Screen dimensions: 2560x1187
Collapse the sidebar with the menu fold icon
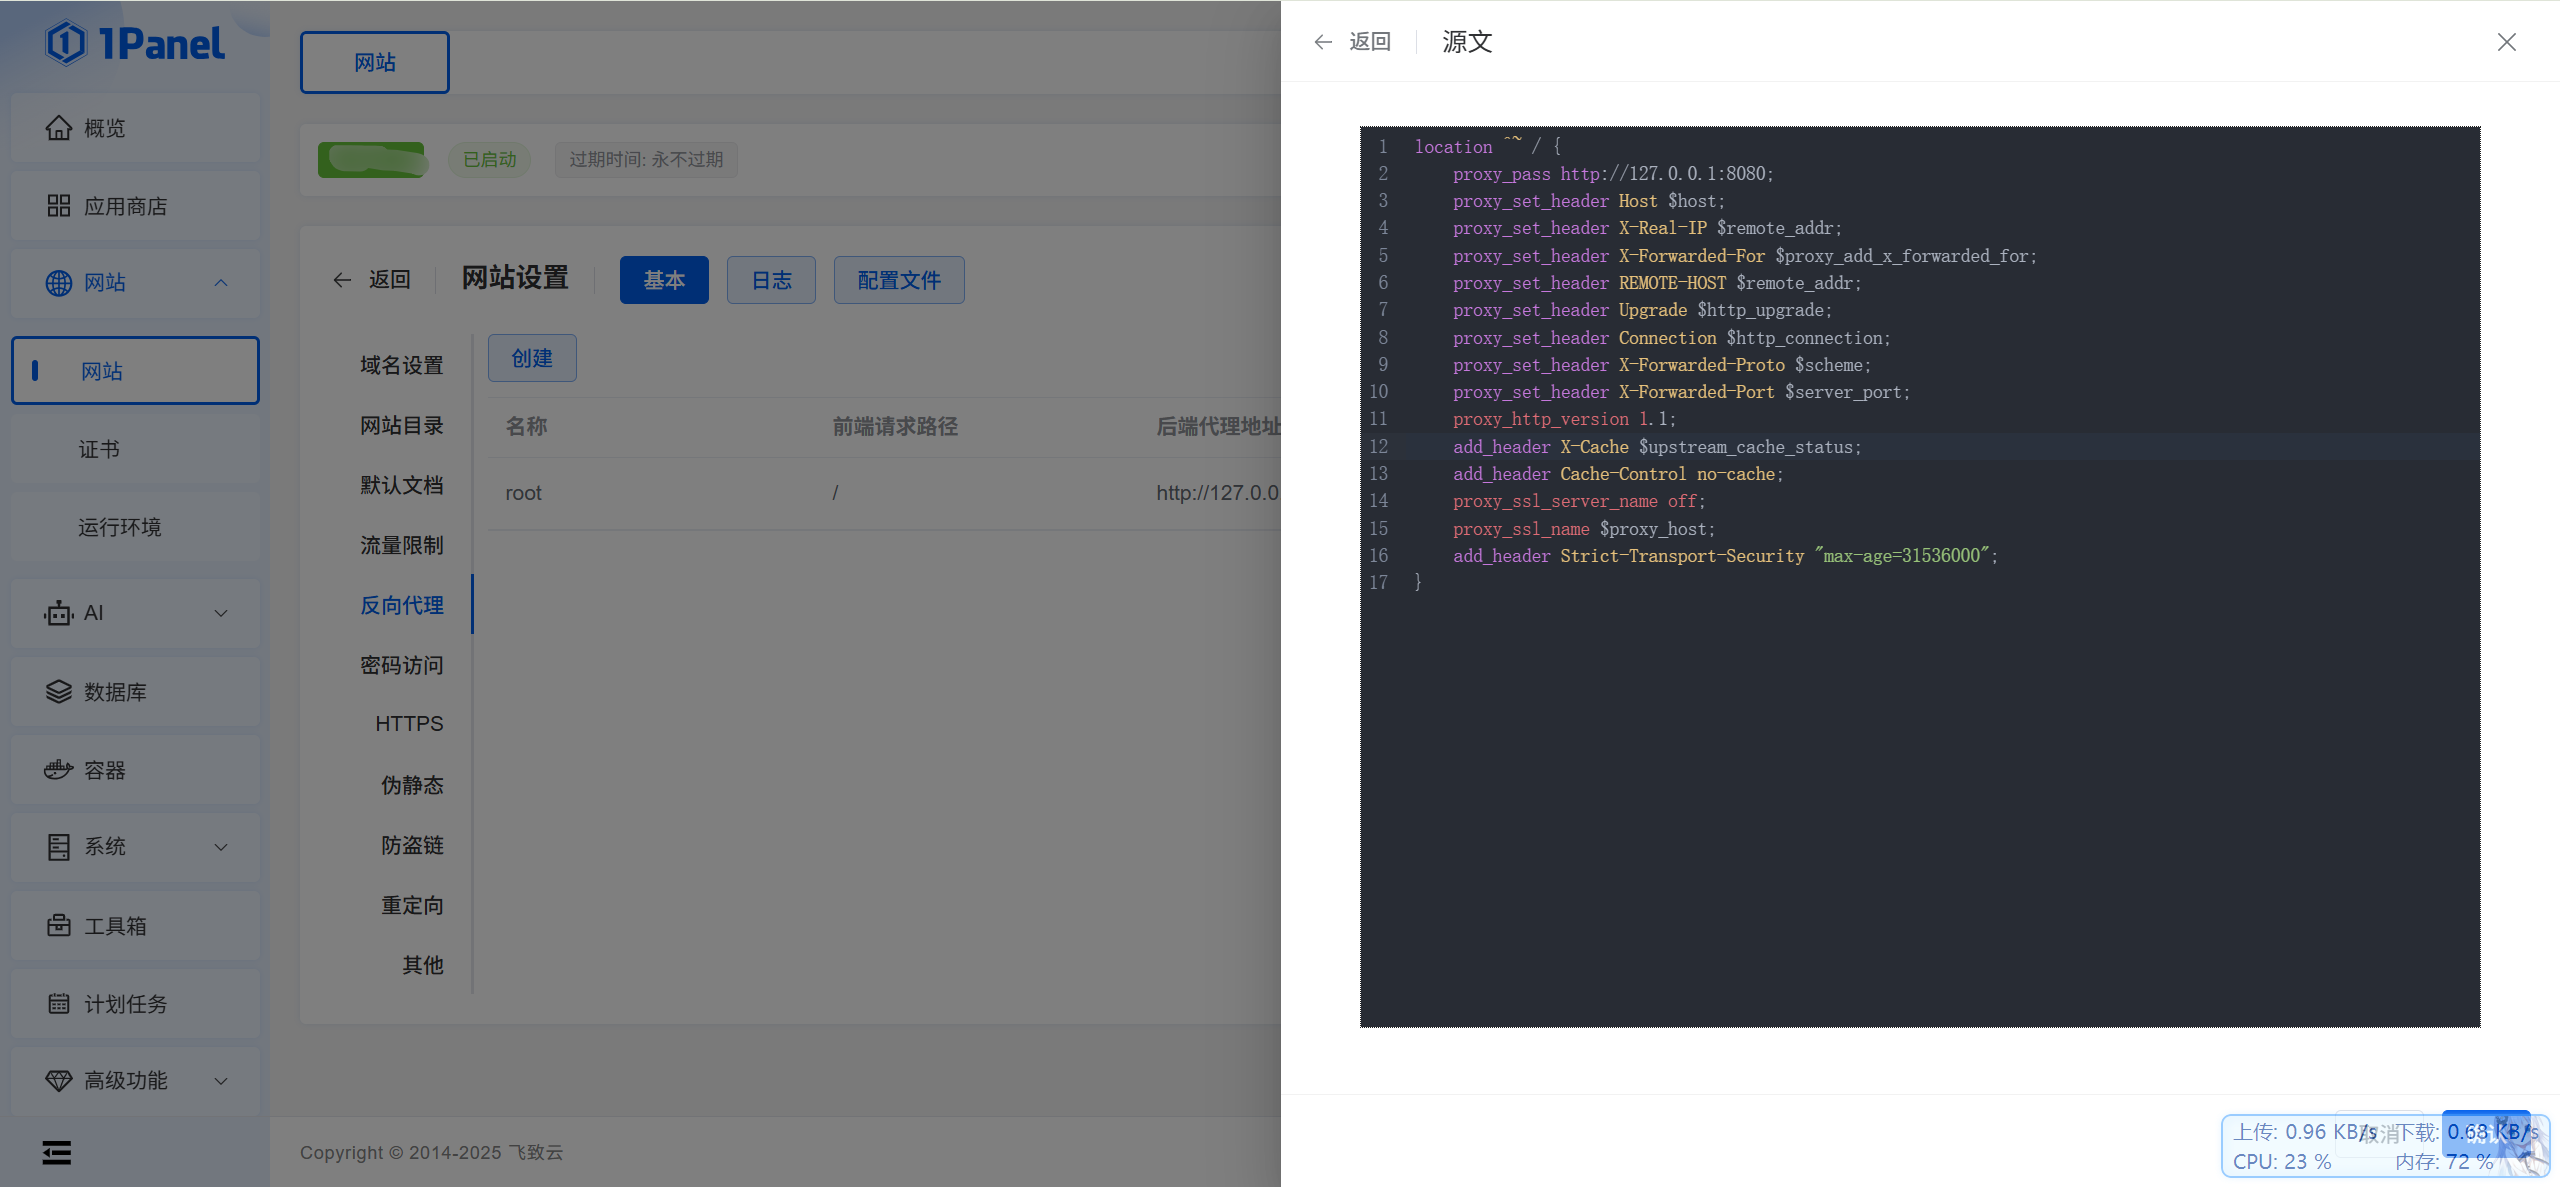(x=57, y=1153)
